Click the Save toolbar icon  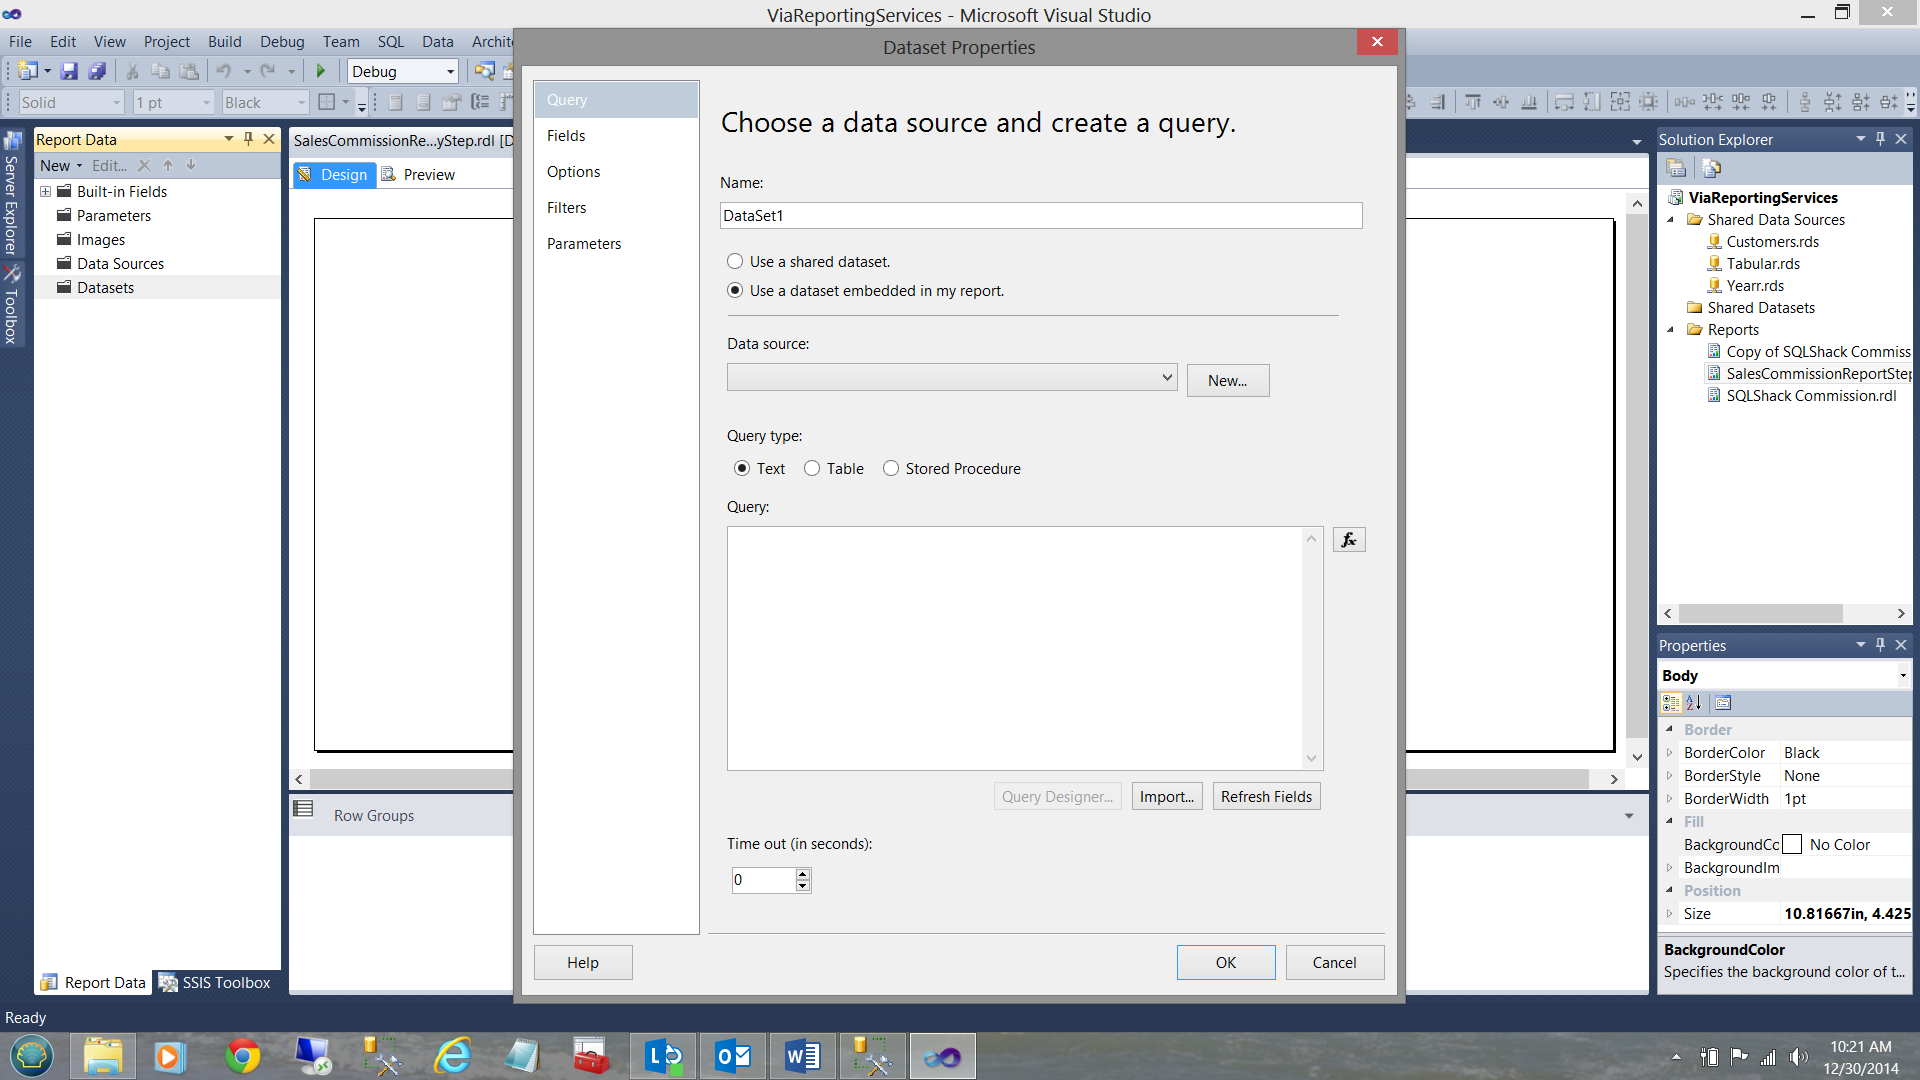pyautogui.click(x=69, y=71)
